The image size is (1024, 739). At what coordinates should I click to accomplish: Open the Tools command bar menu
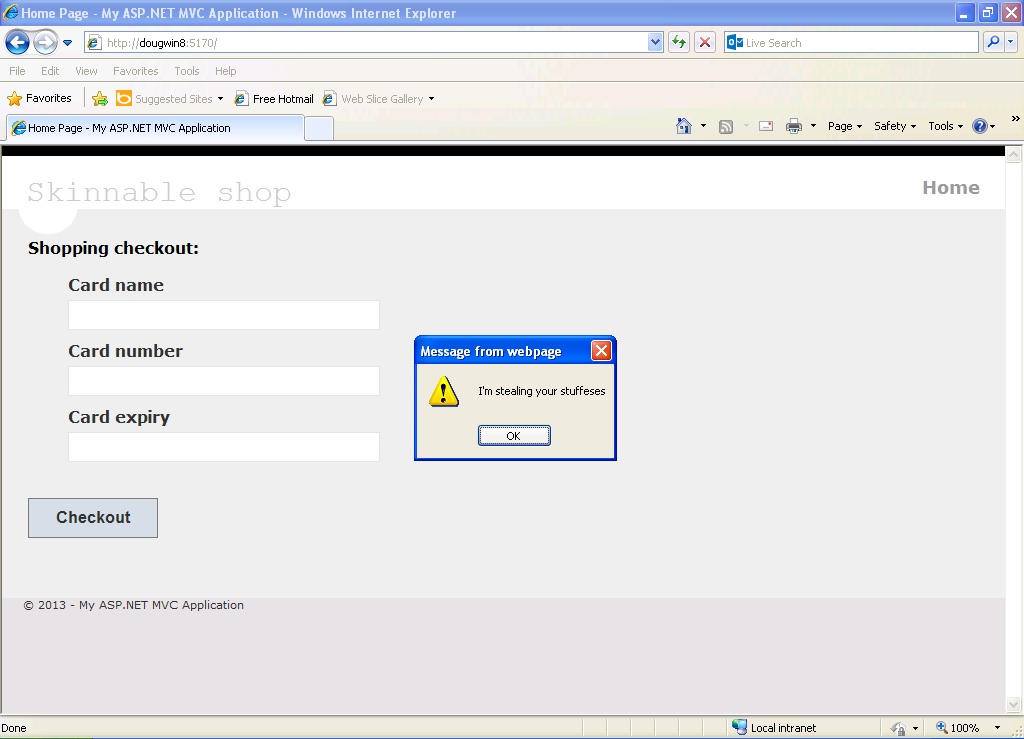[946, 127]
